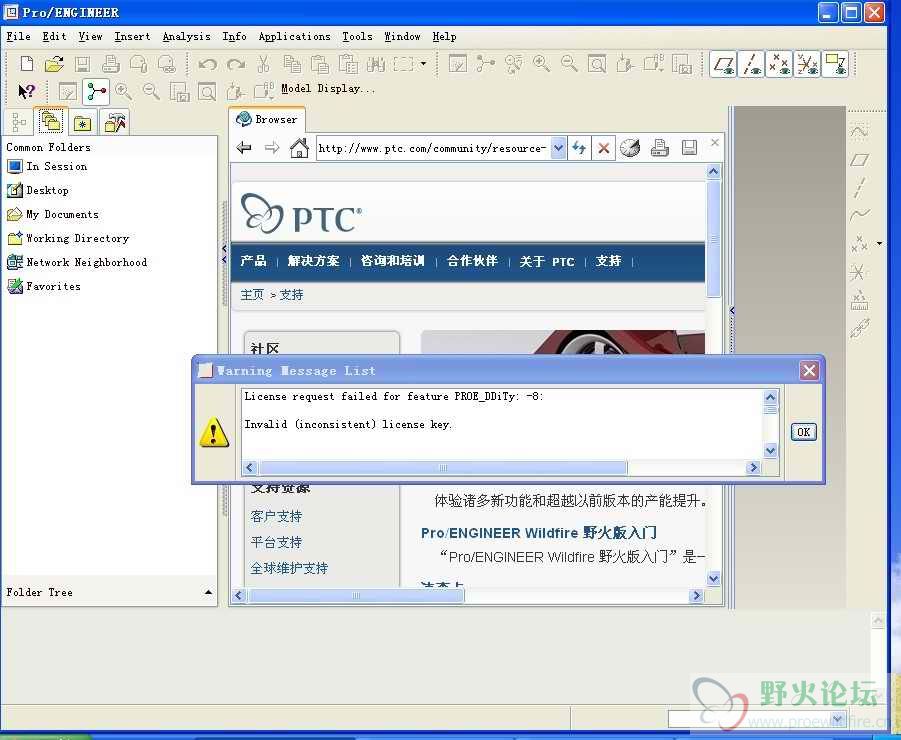Click the Paste clipboard icon

(320, 64)
